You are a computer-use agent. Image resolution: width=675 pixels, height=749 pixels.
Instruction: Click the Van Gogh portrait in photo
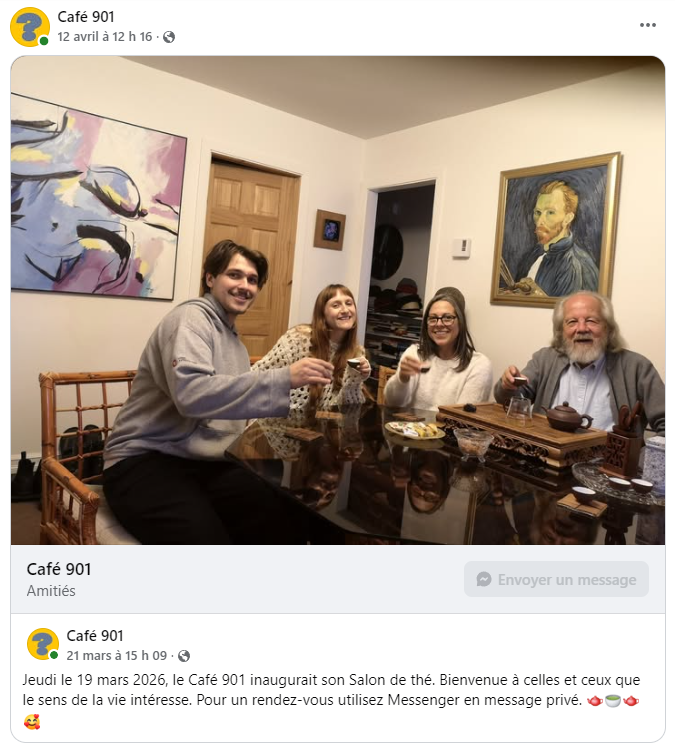(556, 230)
